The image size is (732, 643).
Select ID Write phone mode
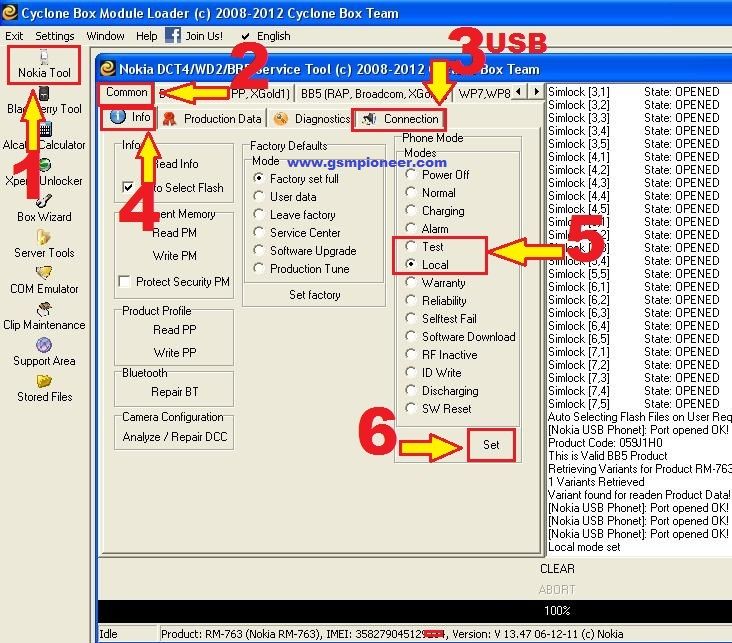pyautogui.click(x=410, y=372)
